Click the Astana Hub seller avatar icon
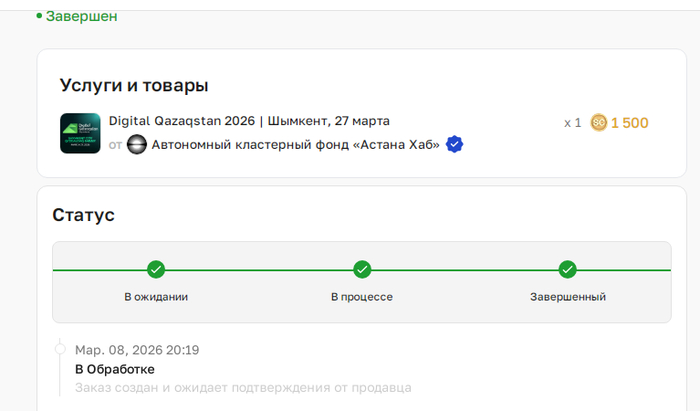This screenshot has height=411, width=700. (137, 145)
